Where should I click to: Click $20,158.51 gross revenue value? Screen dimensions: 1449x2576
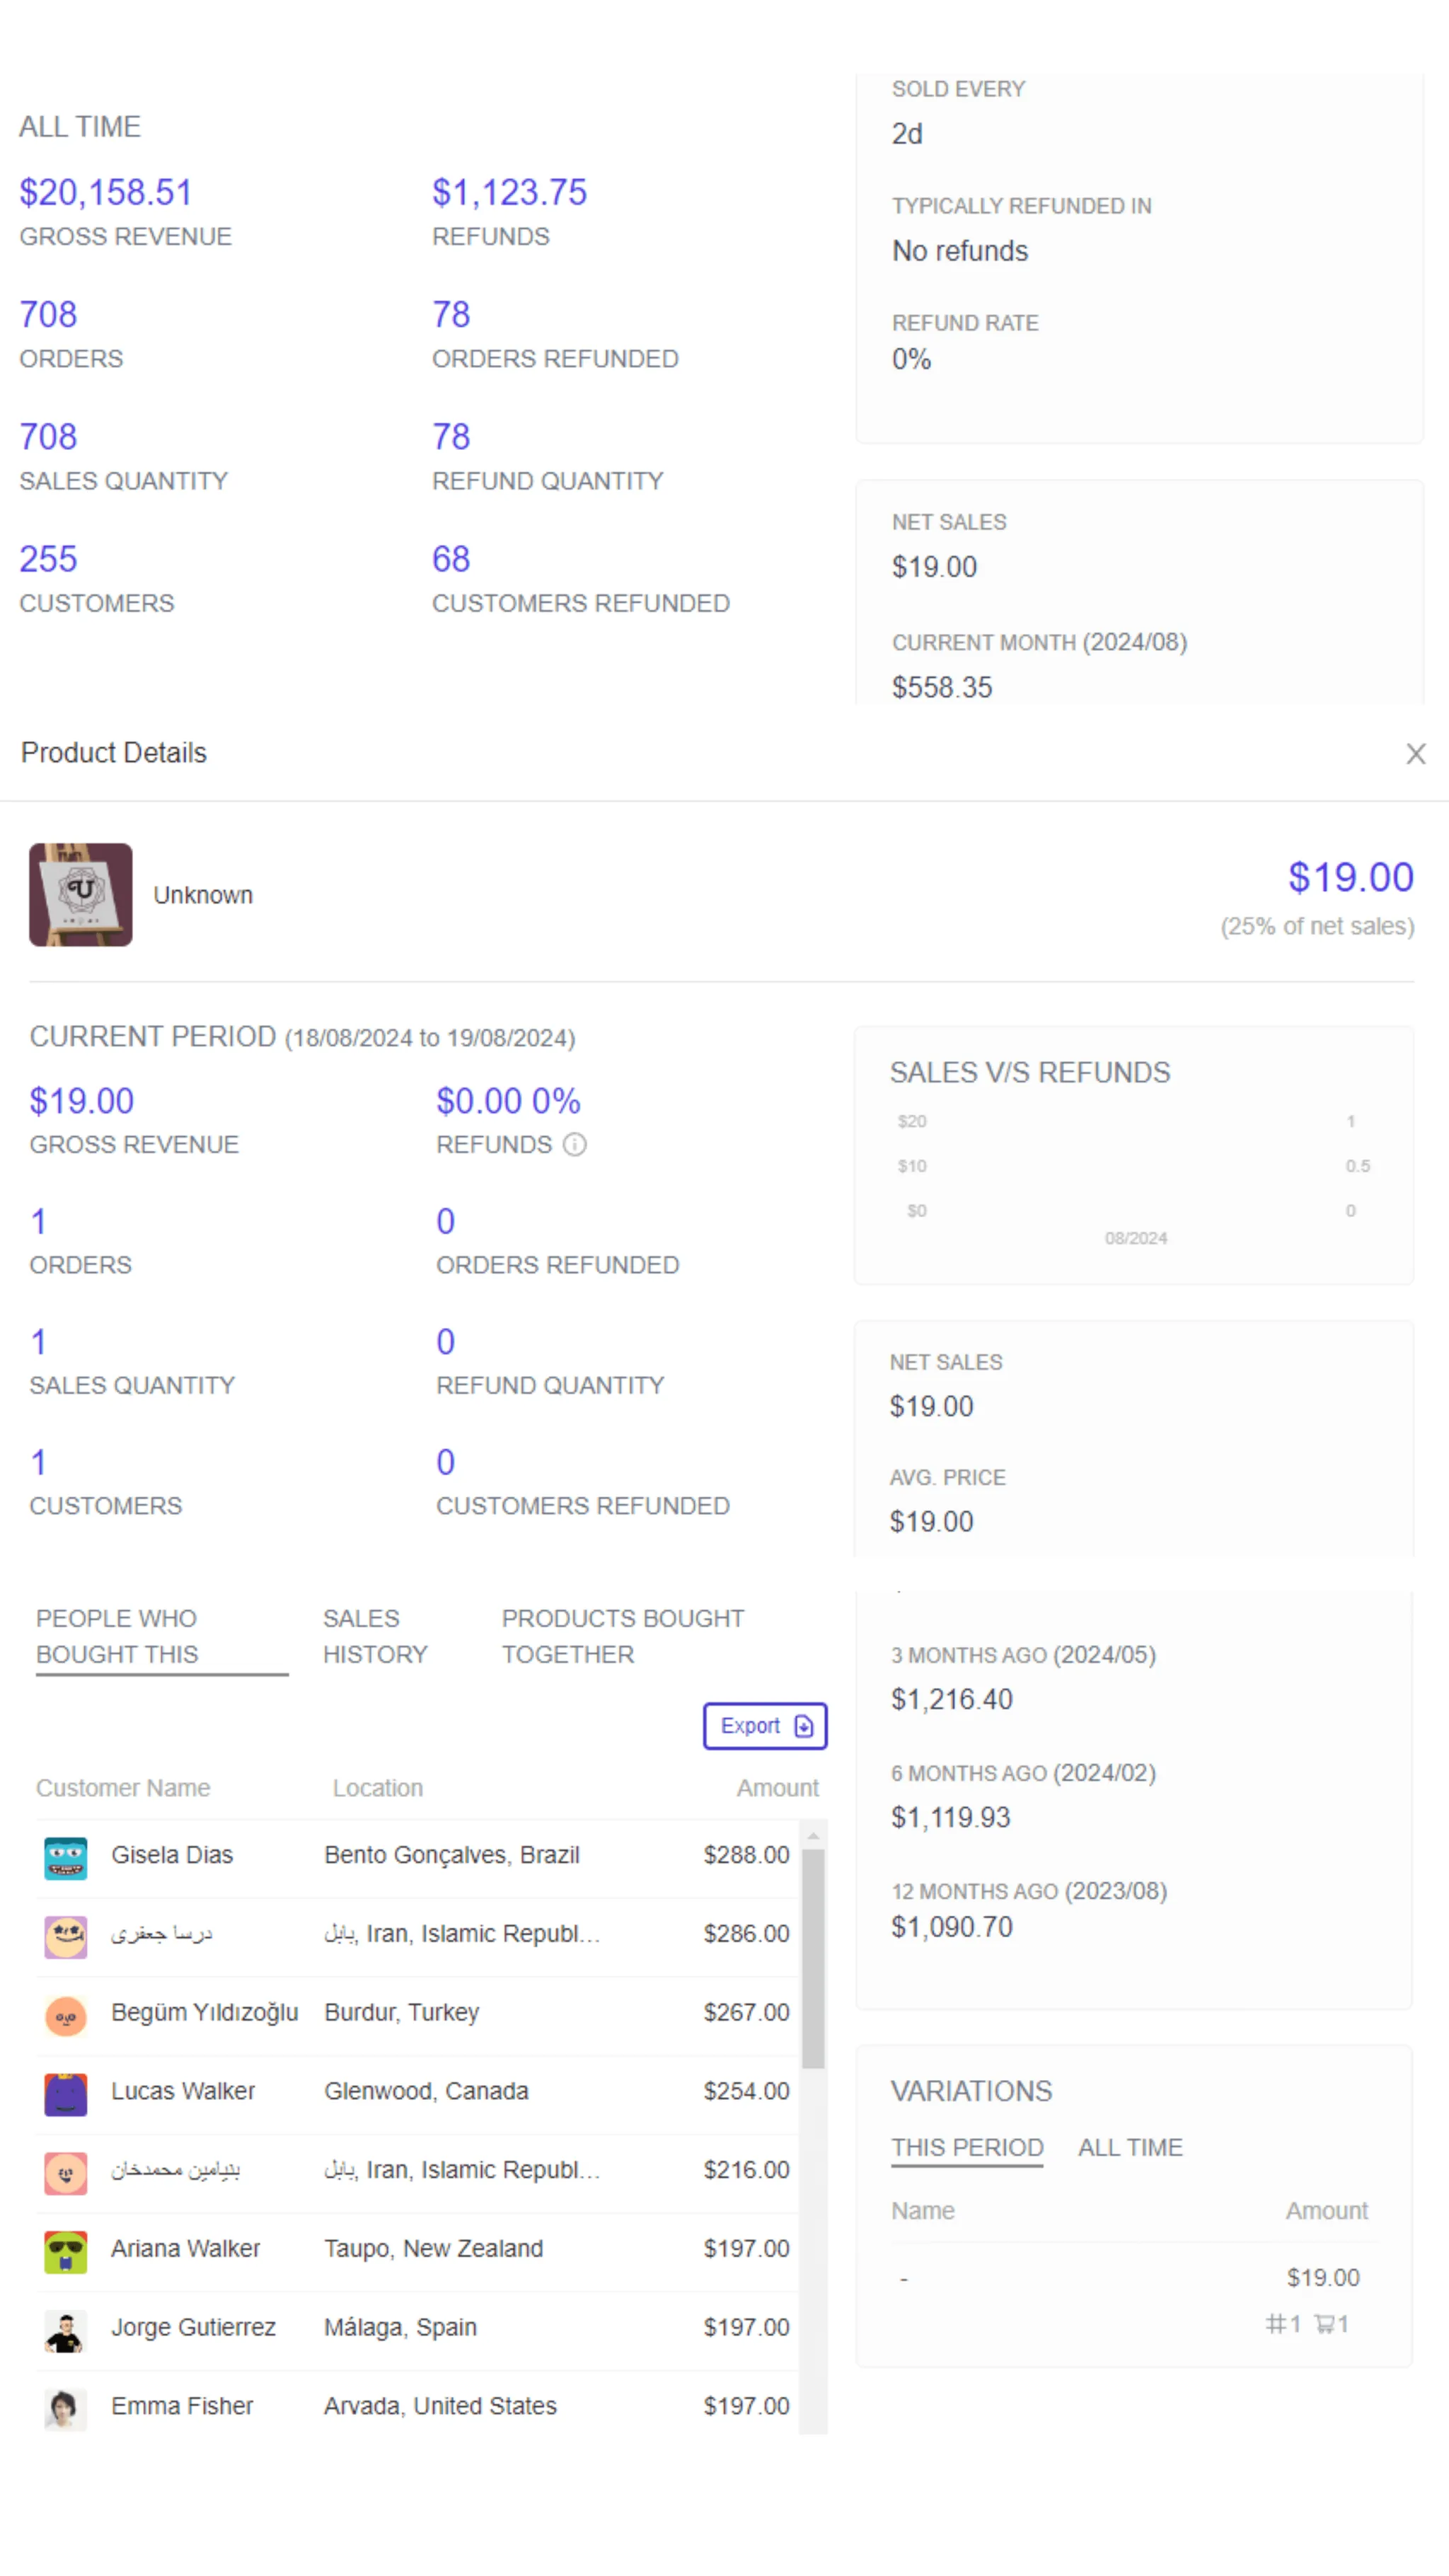pyautogui.click(x=106, y=192)
